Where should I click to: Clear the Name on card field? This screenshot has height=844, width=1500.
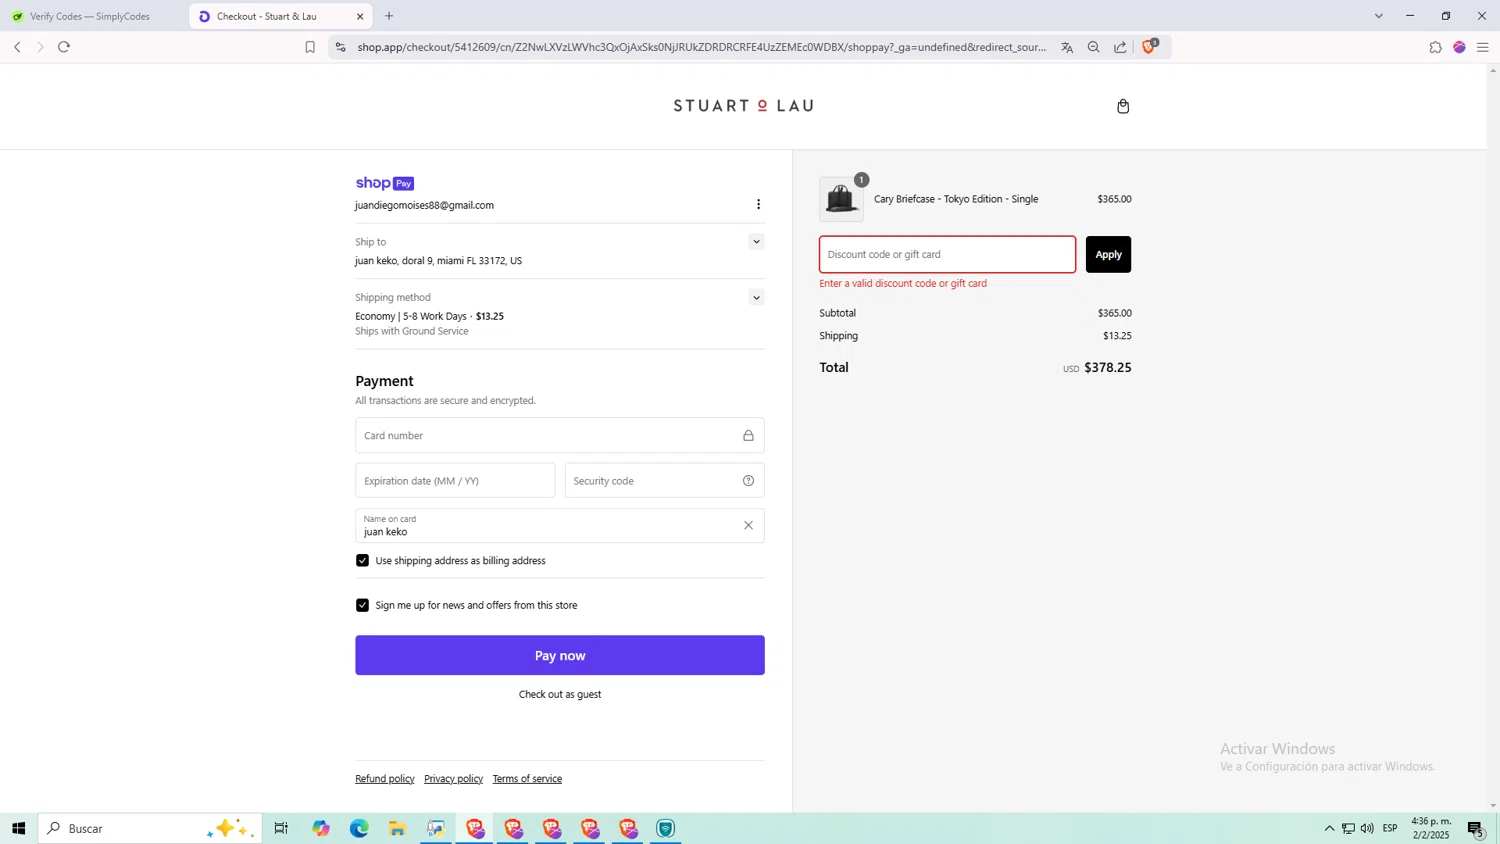tap(748, 525)
